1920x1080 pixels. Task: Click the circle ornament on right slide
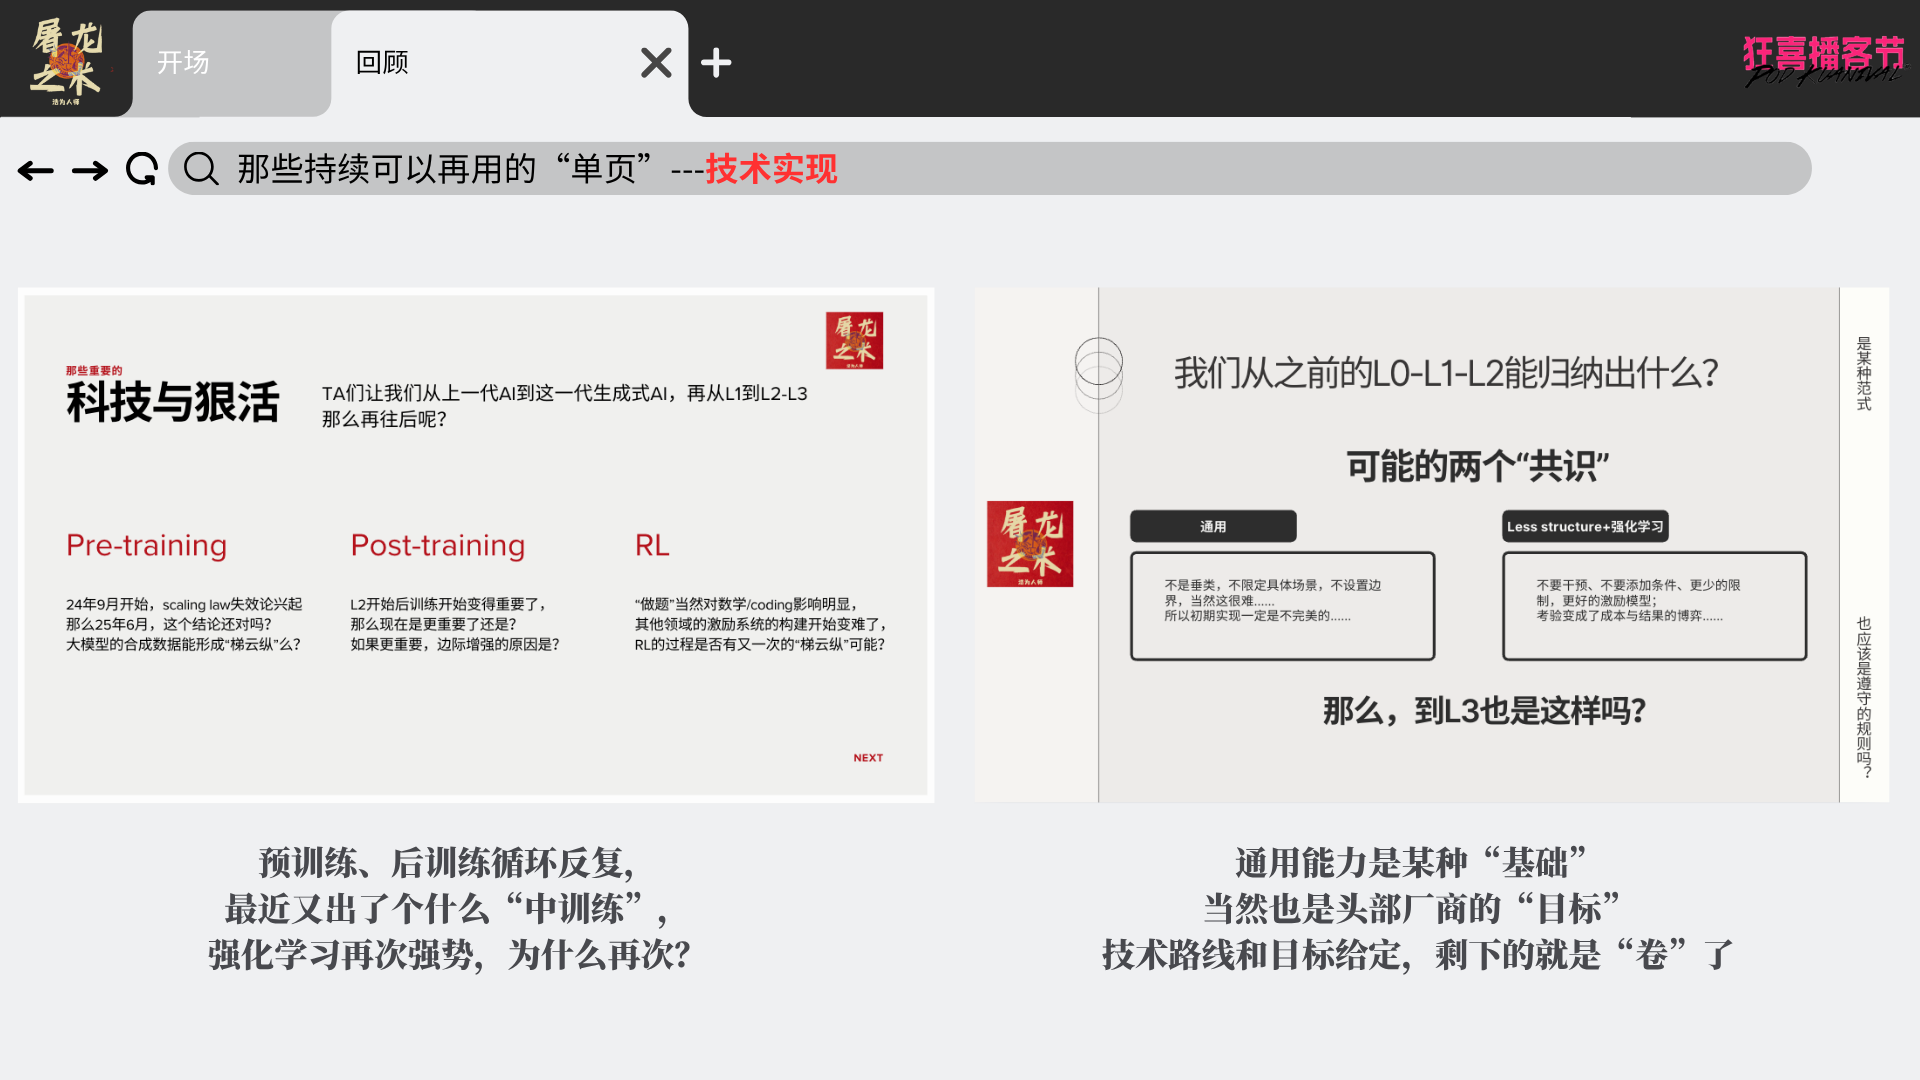pos(1098,374)
